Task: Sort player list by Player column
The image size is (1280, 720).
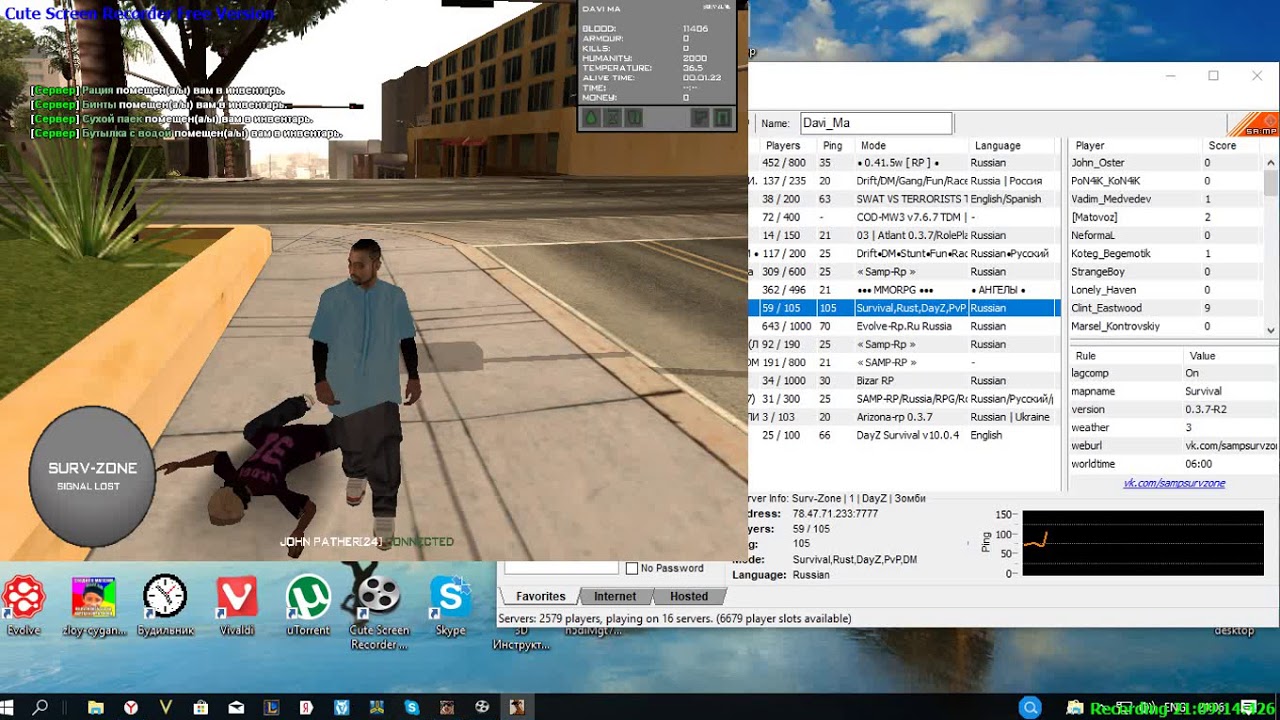Action: [x=1136, y=145]
